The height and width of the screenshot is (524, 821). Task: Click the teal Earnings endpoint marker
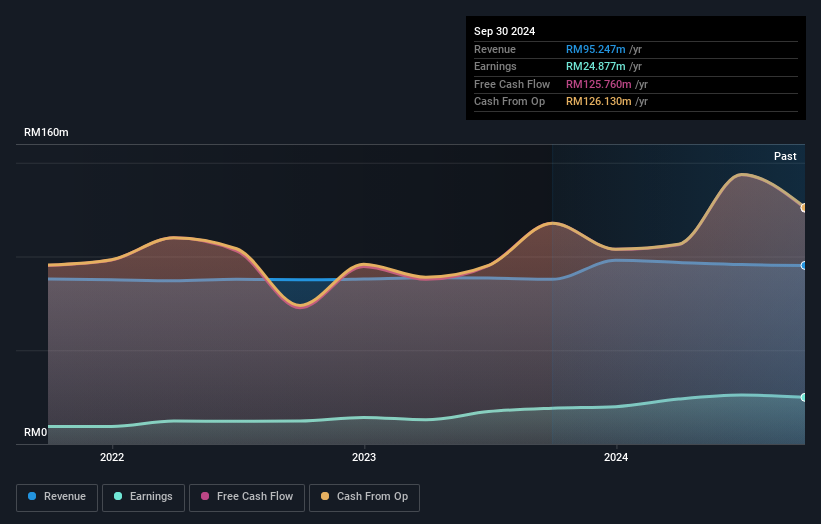tap(804, 397)
